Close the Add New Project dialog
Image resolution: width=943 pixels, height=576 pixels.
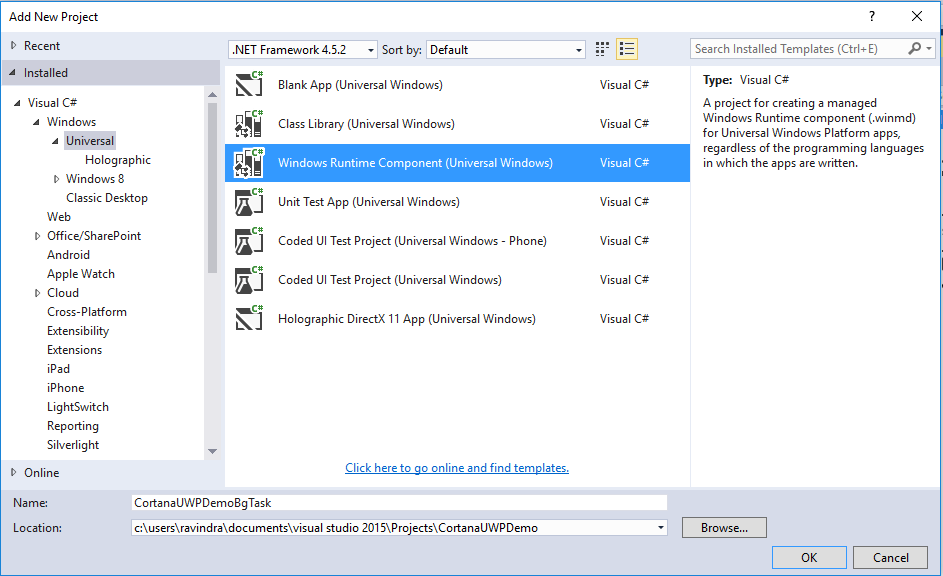(917, 16)
